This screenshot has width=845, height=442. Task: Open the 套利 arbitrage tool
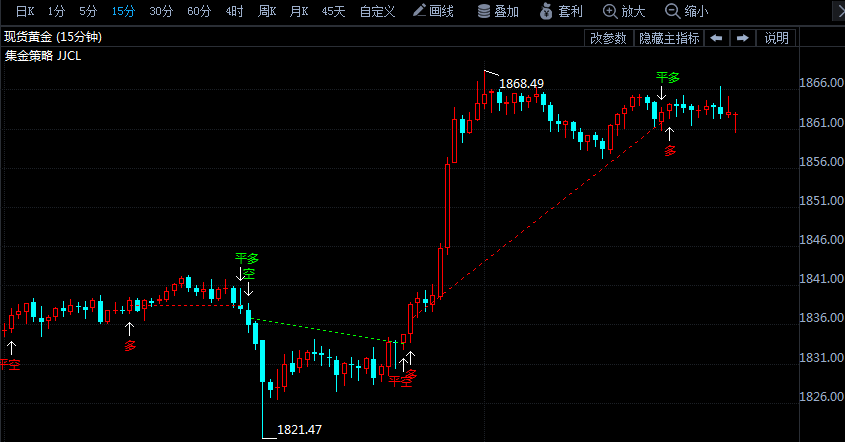pyautogui.click(x=561, y=11)
